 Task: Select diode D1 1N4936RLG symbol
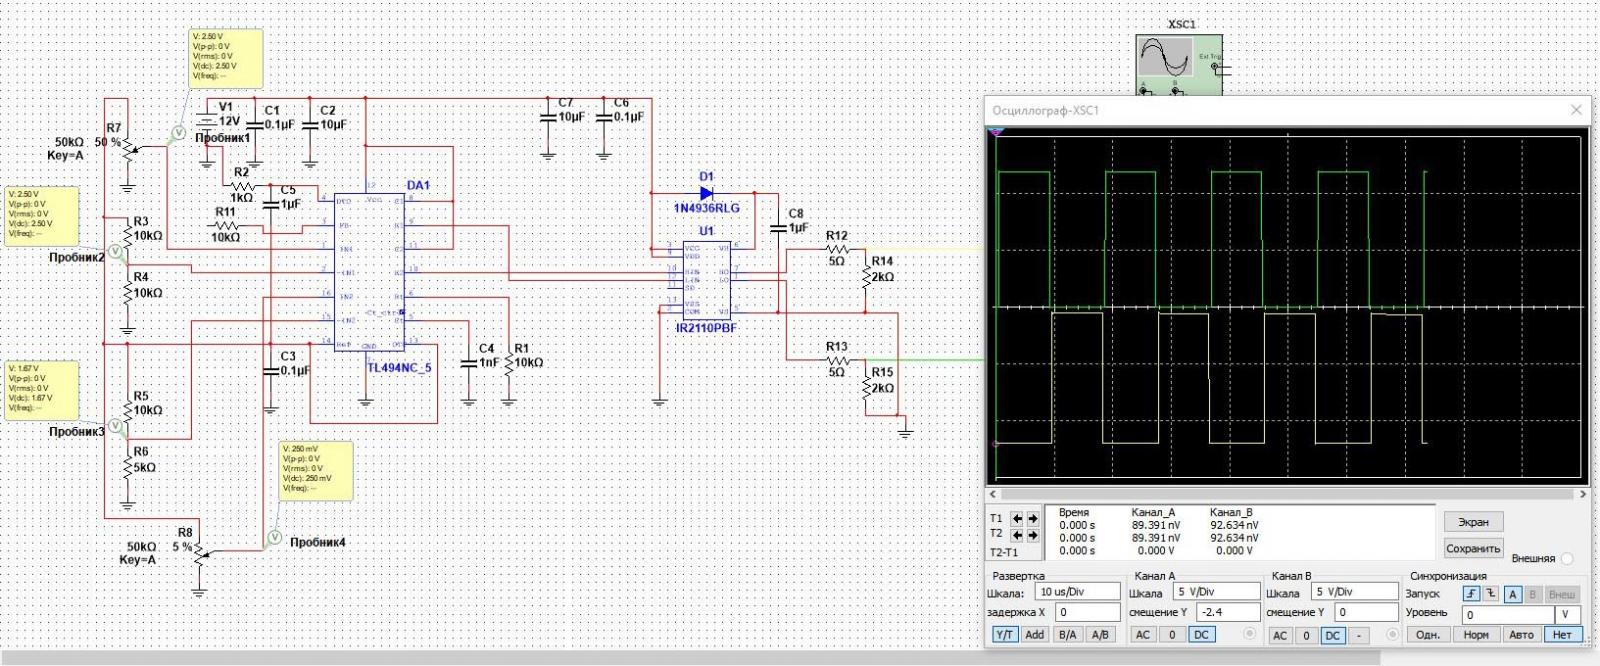tap(706, 194)
